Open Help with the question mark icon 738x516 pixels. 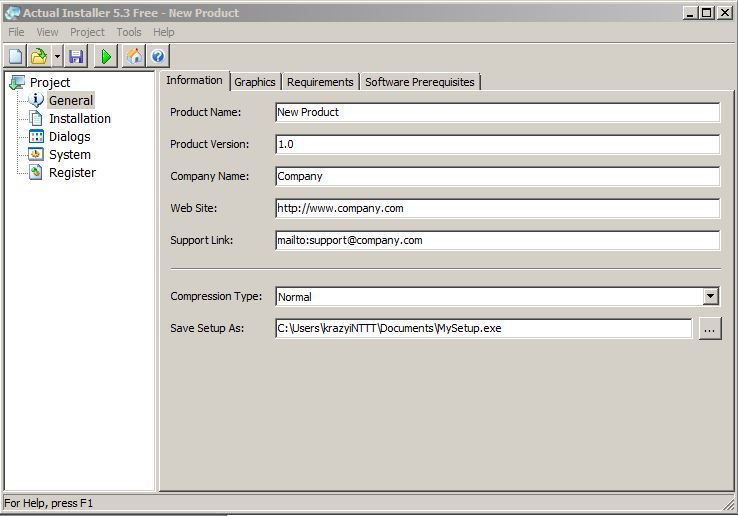pyautogui.click(x=157, y=56)
